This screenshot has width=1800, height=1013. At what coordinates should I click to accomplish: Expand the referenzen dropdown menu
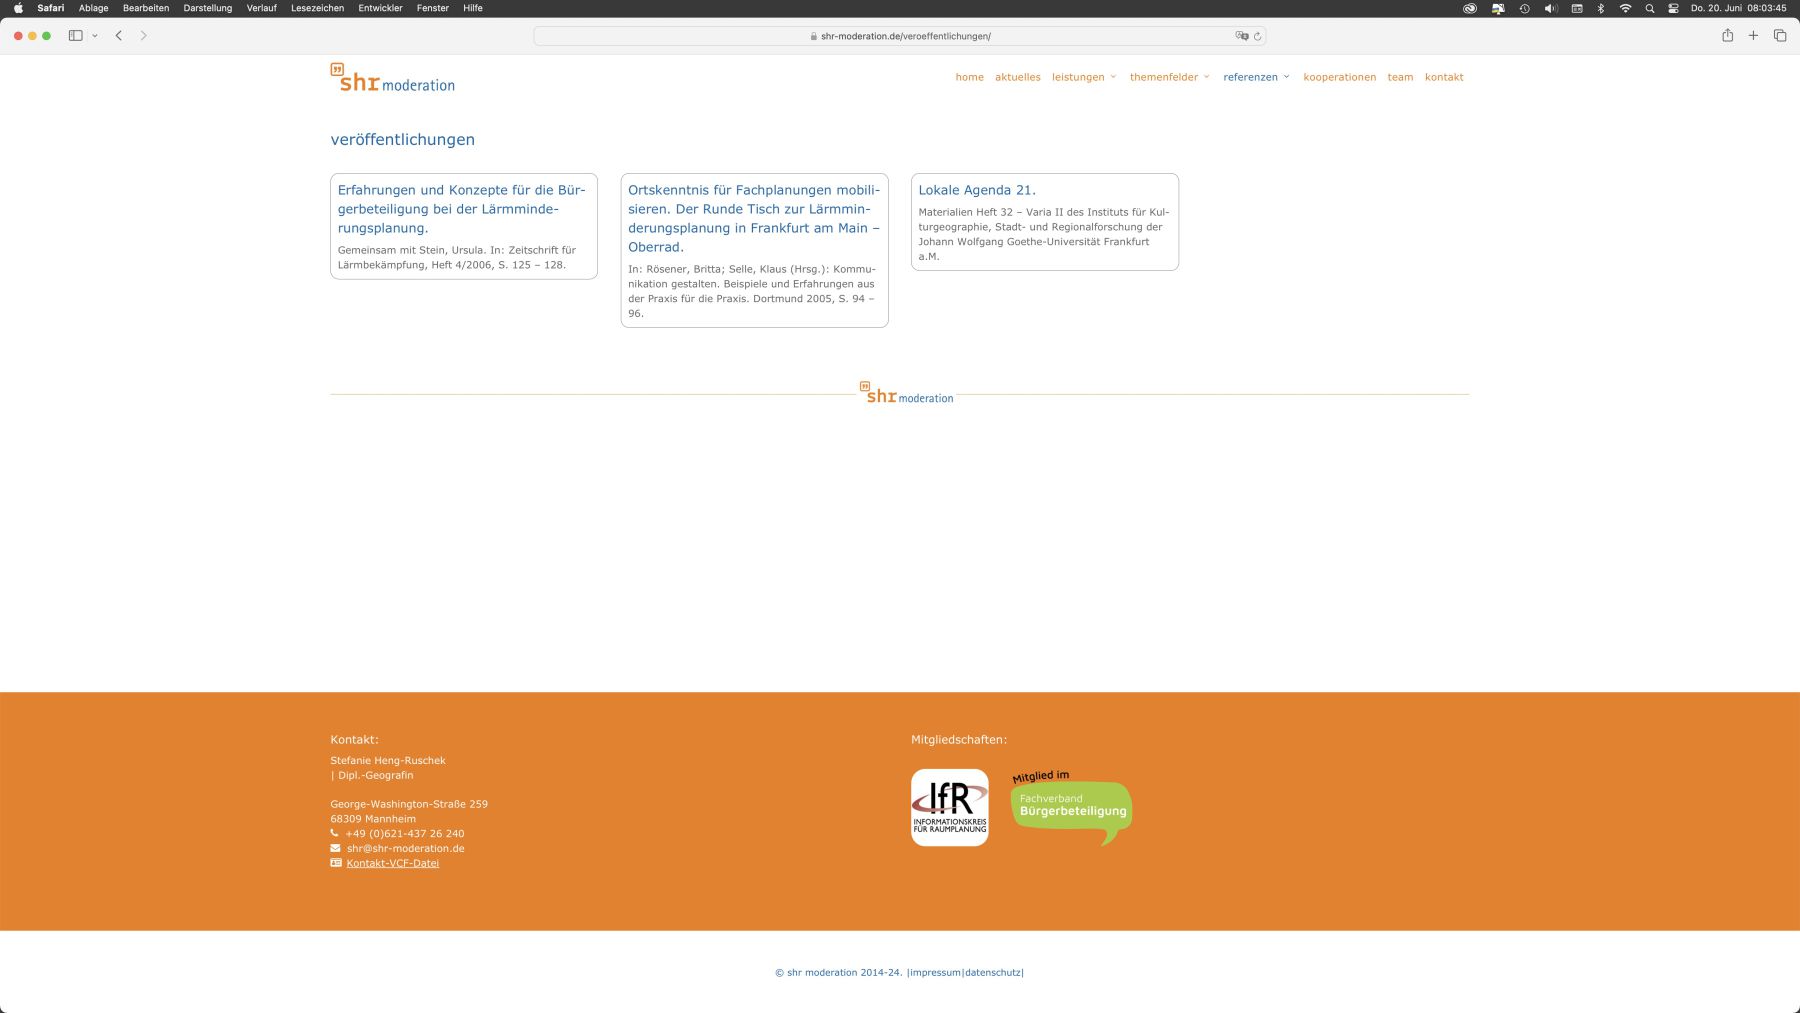[1256, 77]
